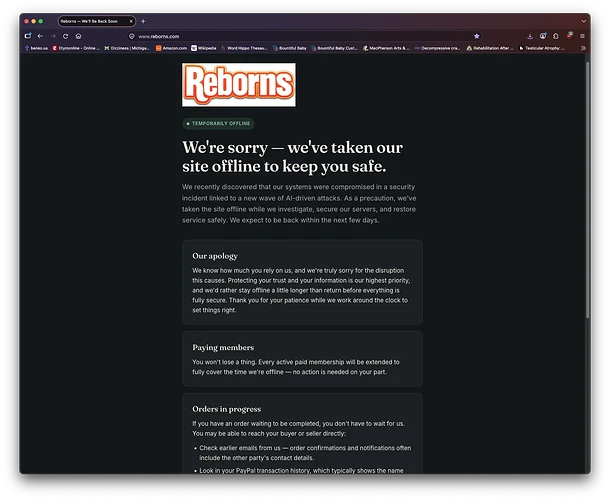The image size is (610, 500).
Task: Select the "Reborns — We'll Be Back Soon" tab
Action: point(97,21)
